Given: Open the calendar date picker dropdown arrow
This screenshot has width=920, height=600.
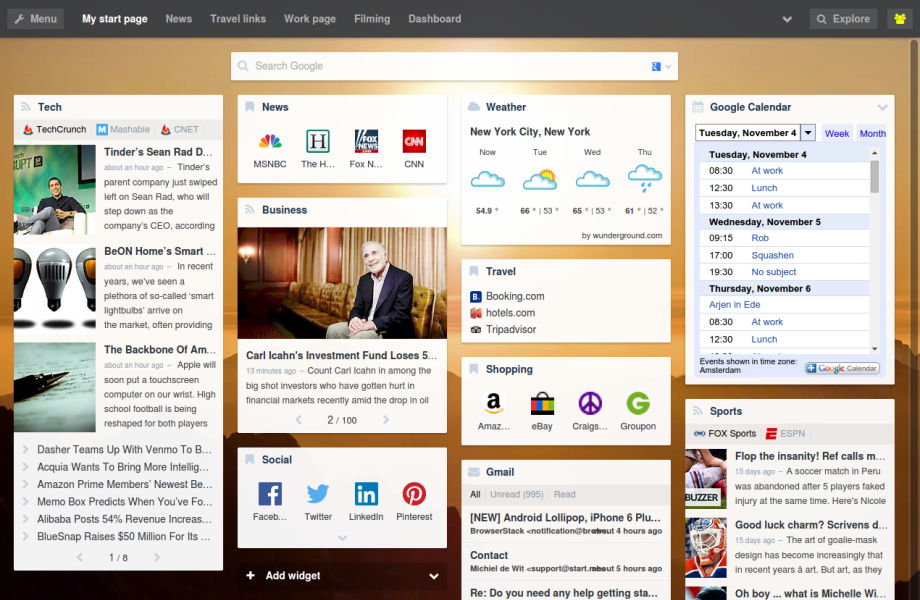Looking at the screenshot, I should coord(808,133).
